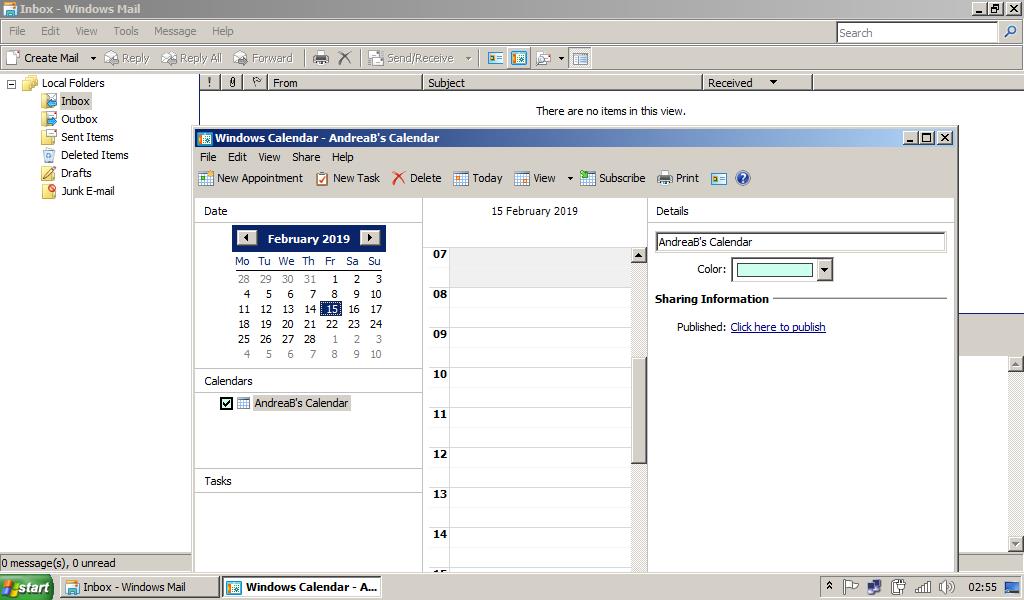Viewport: 1024px width, 600px height.
Task: Open Calendar File menu
Action: (208, 157)
